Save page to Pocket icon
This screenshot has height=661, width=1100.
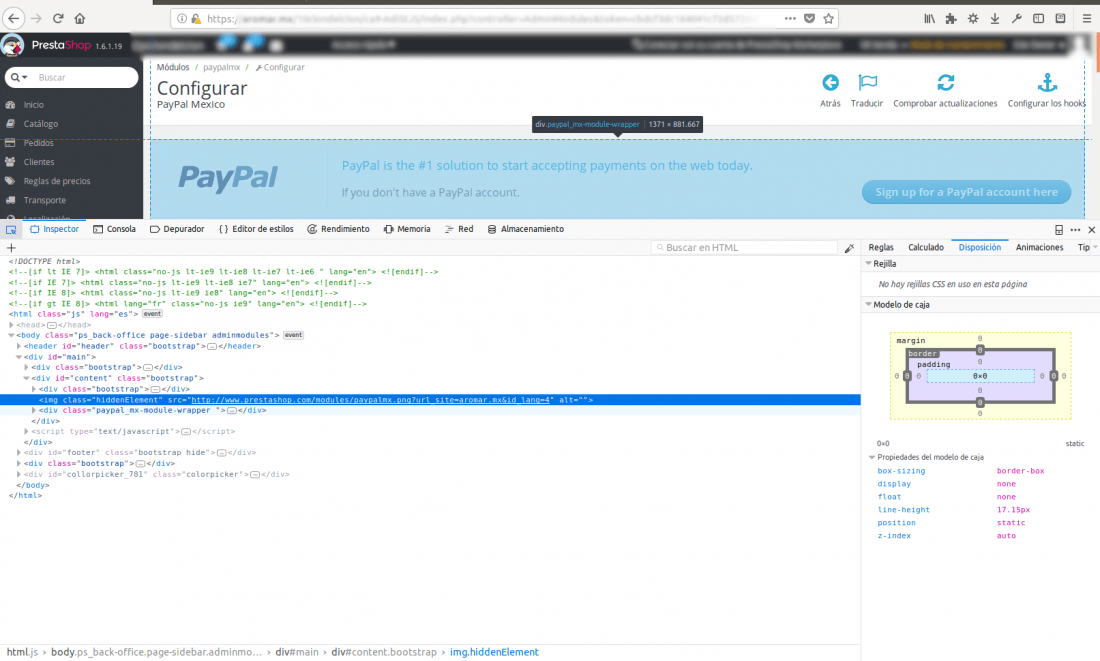tap(810, 19)
